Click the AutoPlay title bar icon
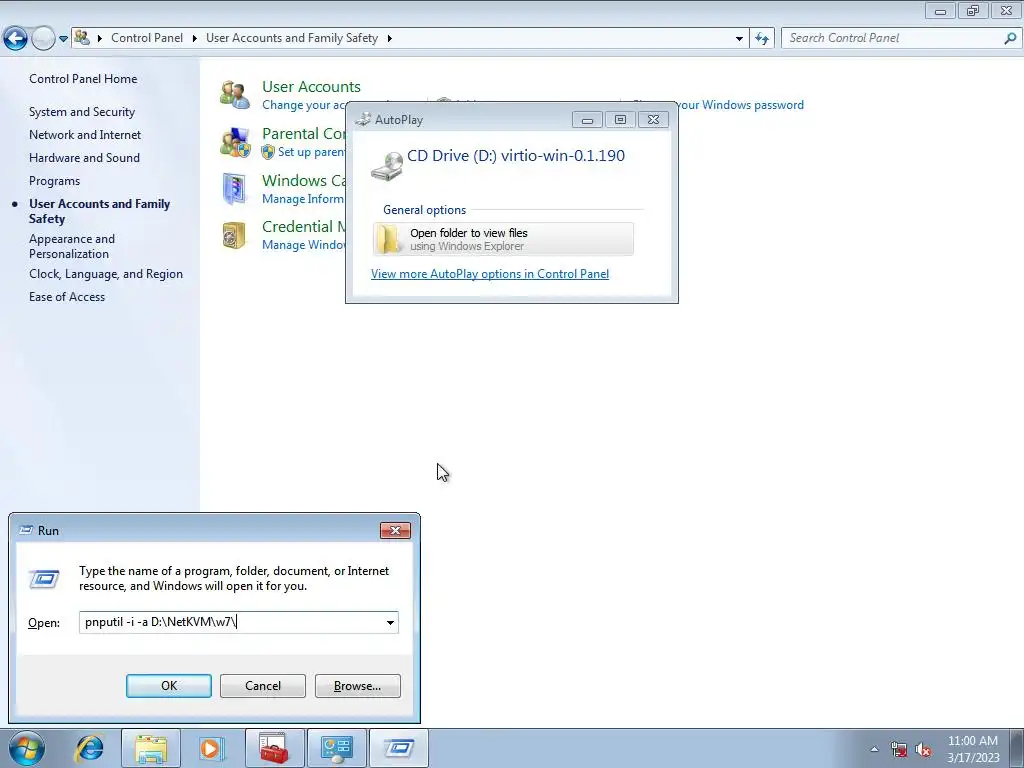The image size is (1024, 768). (362, 120)
